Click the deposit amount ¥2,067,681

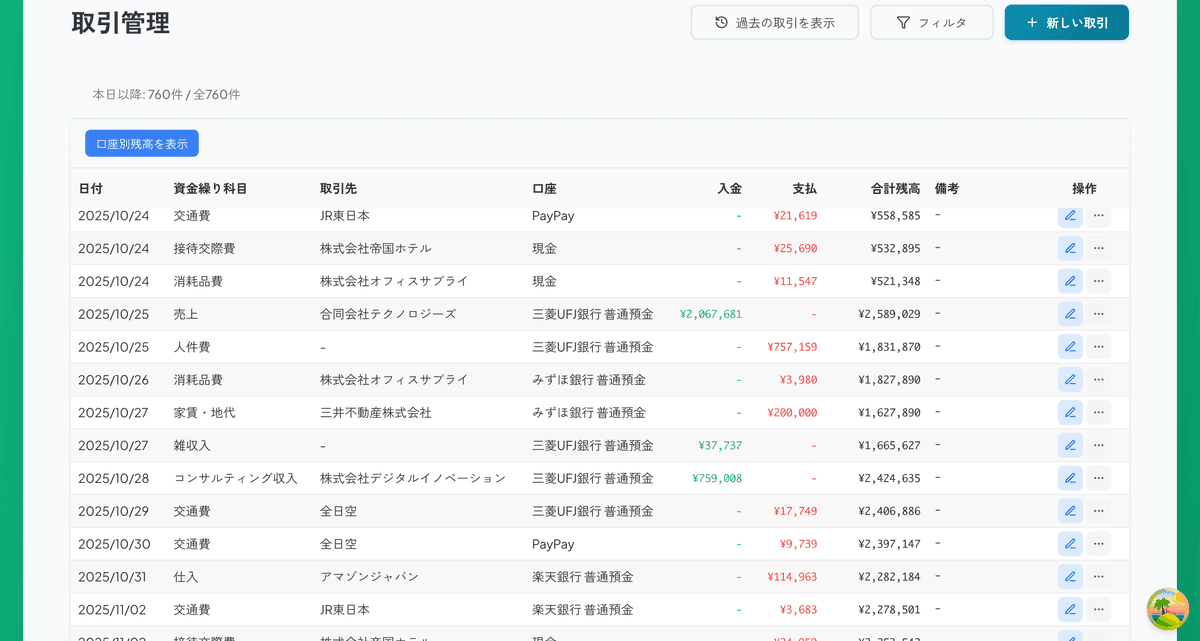point(711,314)
